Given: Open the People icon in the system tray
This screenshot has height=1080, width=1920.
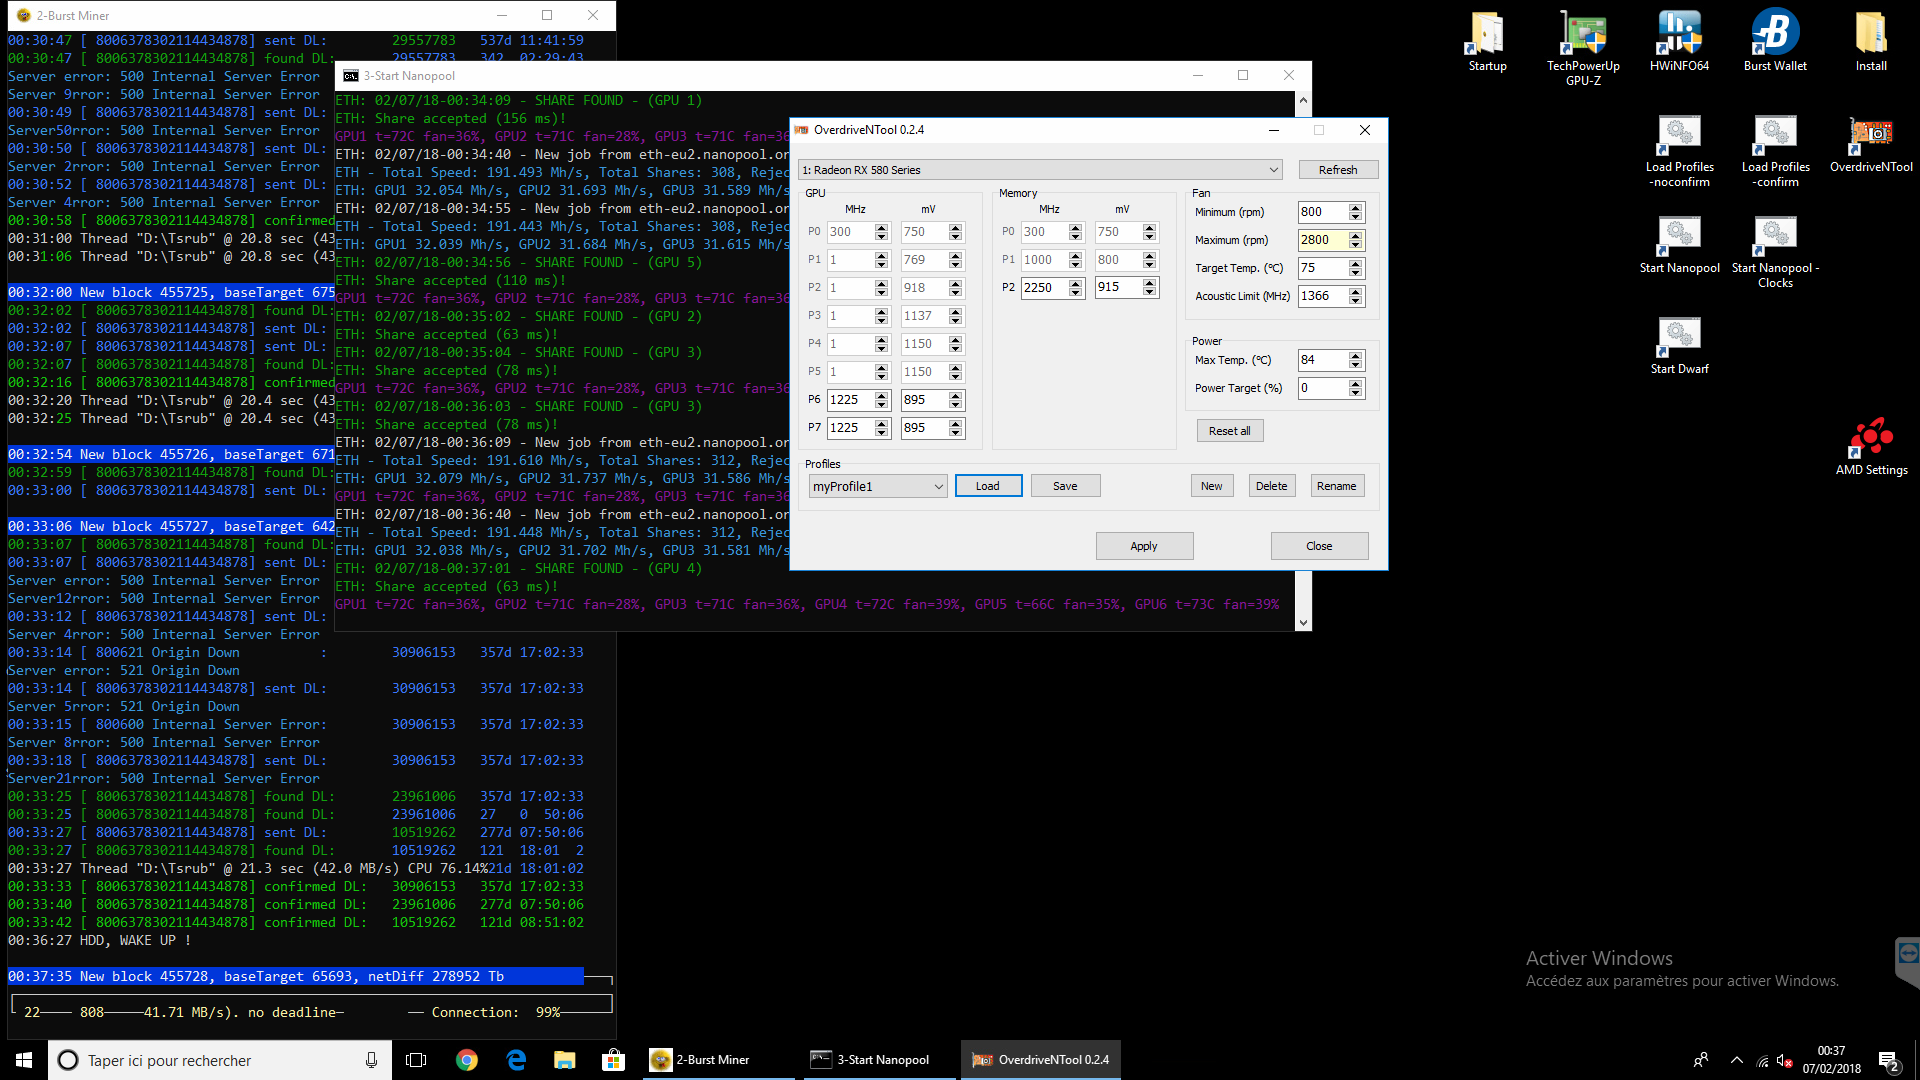Looking at the screenshot, I should click(1701, 1060).
